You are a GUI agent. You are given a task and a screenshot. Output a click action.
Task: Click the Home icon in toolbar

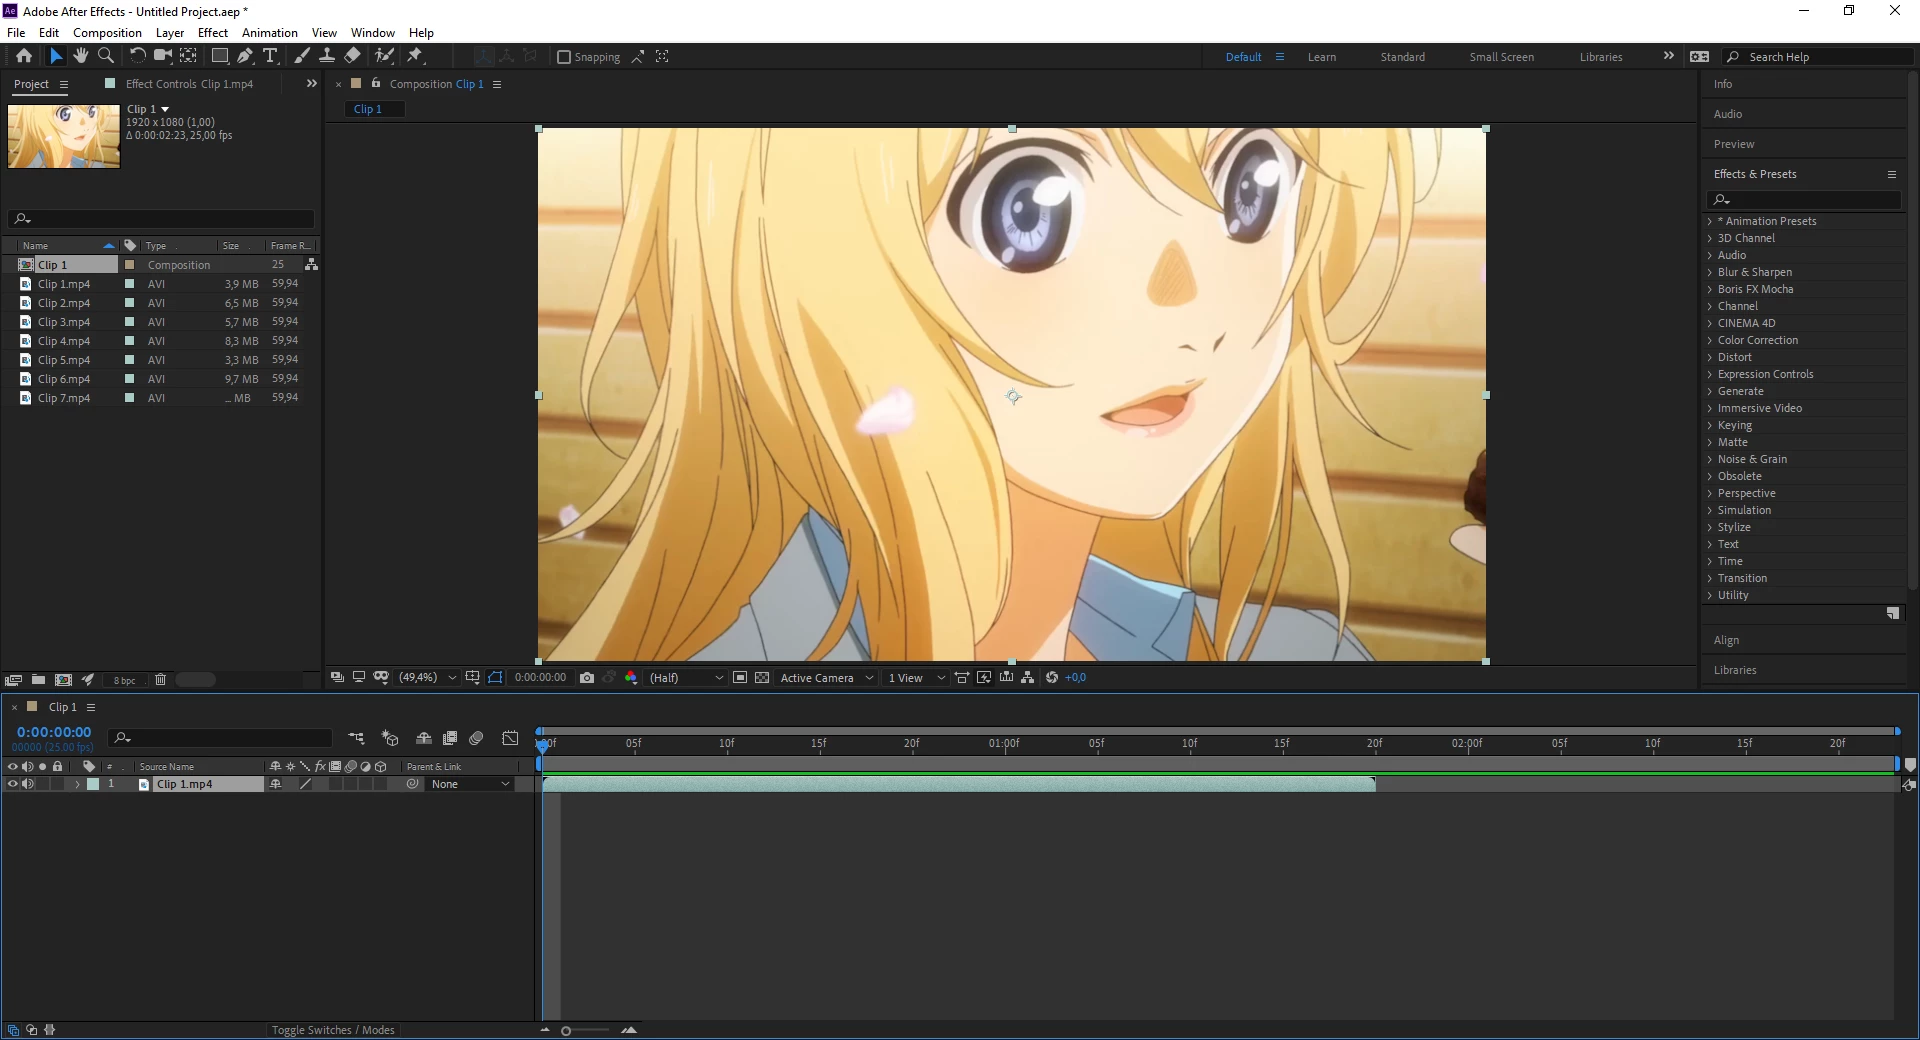point(24,56)
